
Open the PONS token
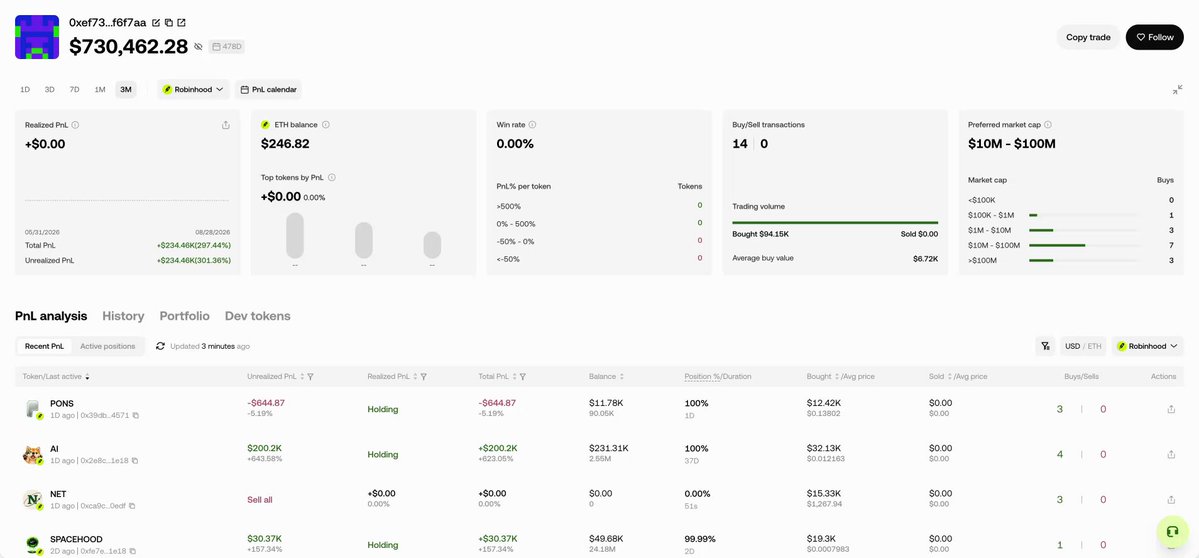point(62,403)
